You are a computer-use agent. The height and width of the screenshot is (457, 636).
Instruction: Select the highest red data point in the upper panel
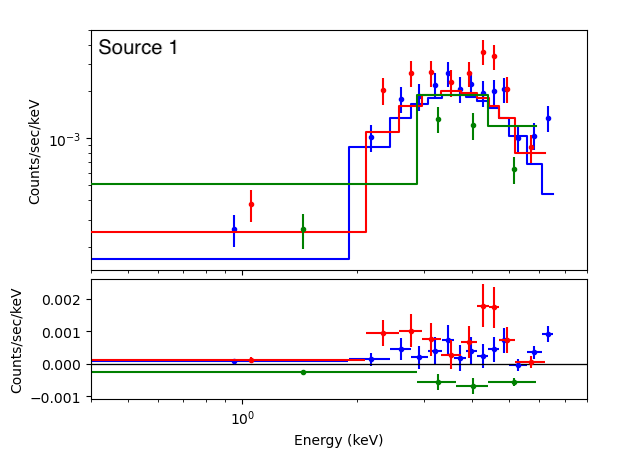(x=483, y=52)
